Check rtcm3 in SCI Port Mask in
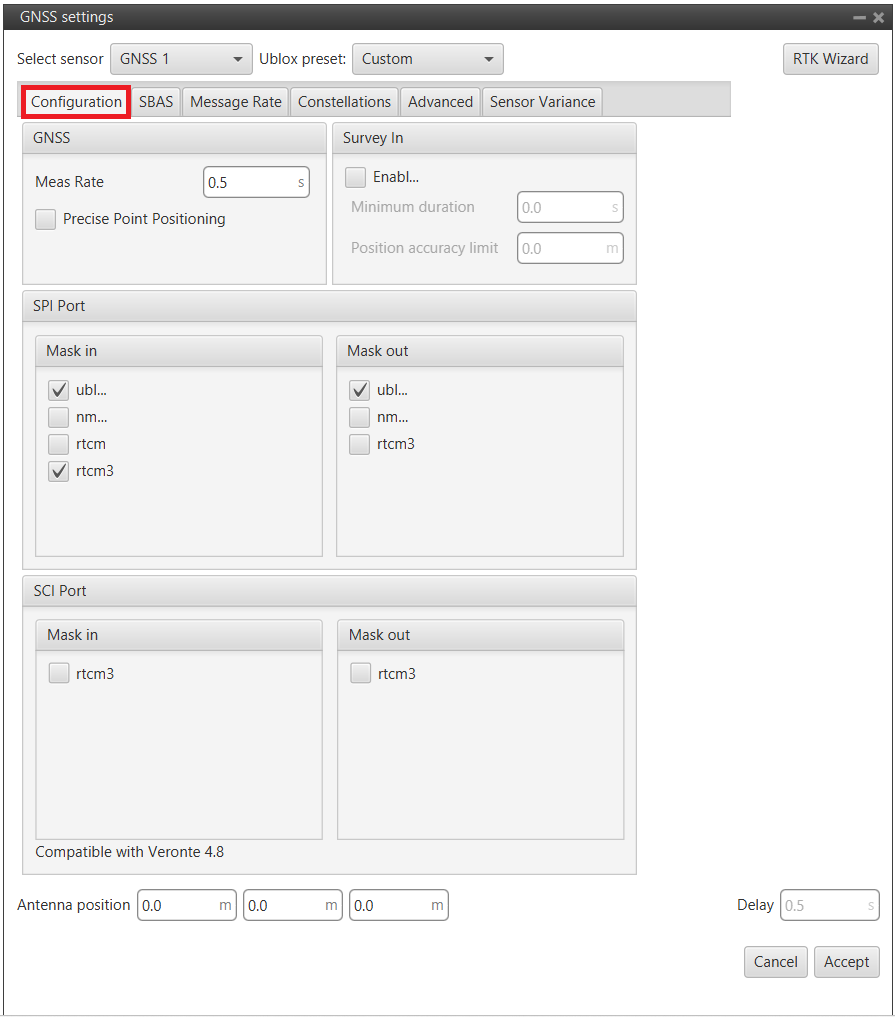This screenshot has height=1017, width=895. coord(59,674)
